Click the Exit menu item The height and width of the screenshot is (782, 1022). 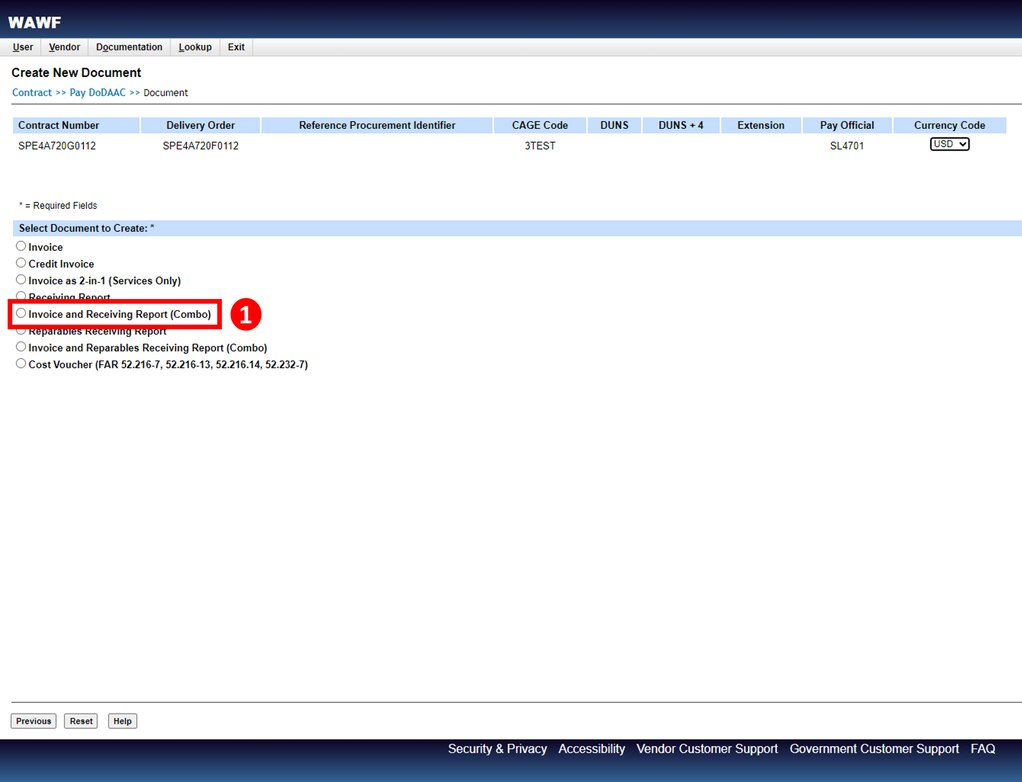[x=236, y=47]
